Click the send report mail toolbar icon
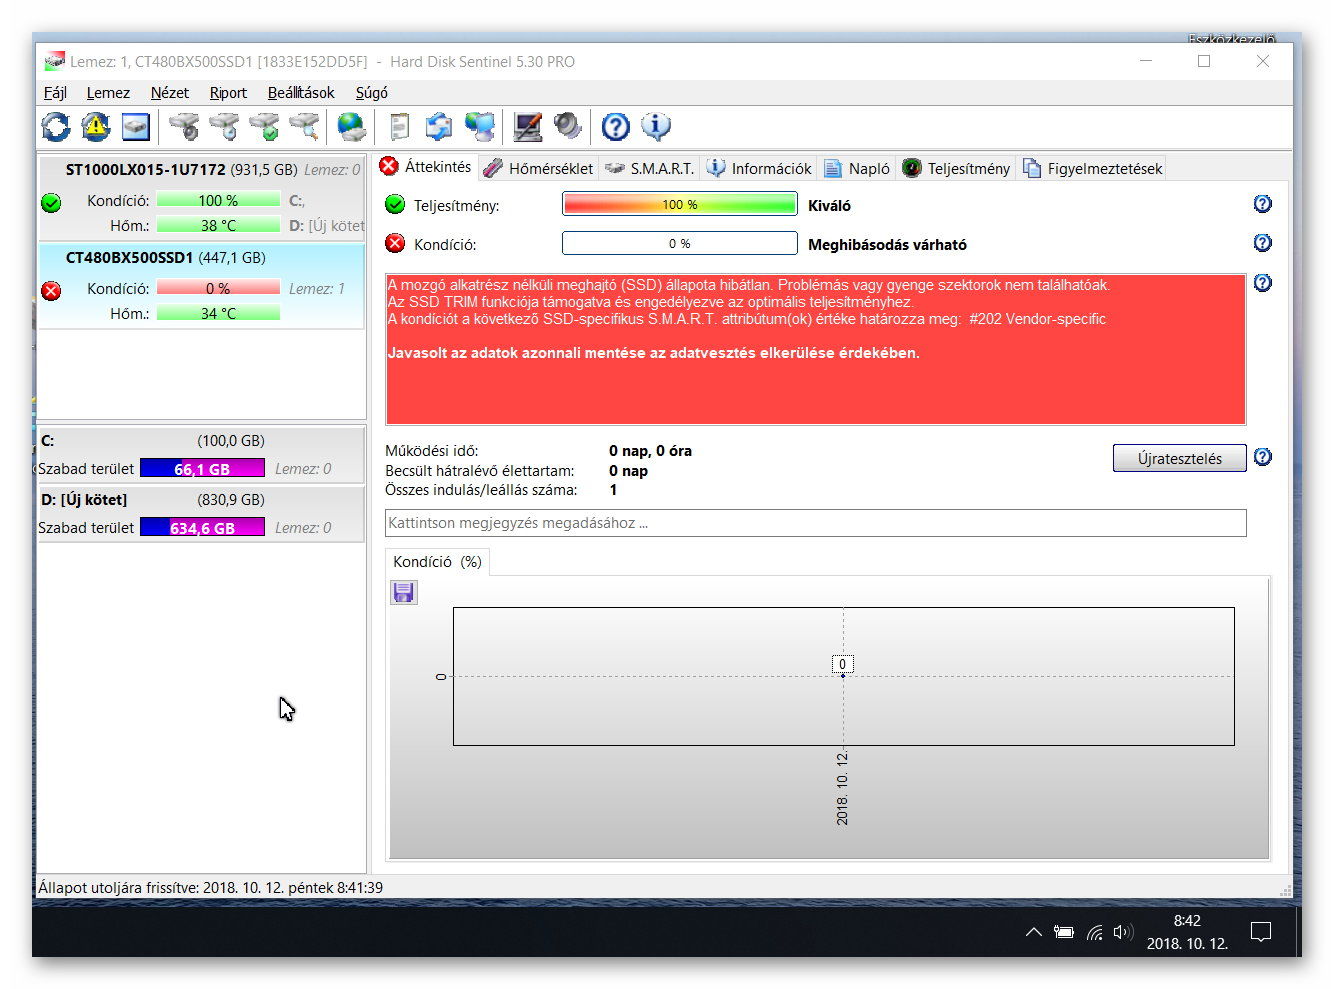The image size is (1334, 989). point(439,127)
